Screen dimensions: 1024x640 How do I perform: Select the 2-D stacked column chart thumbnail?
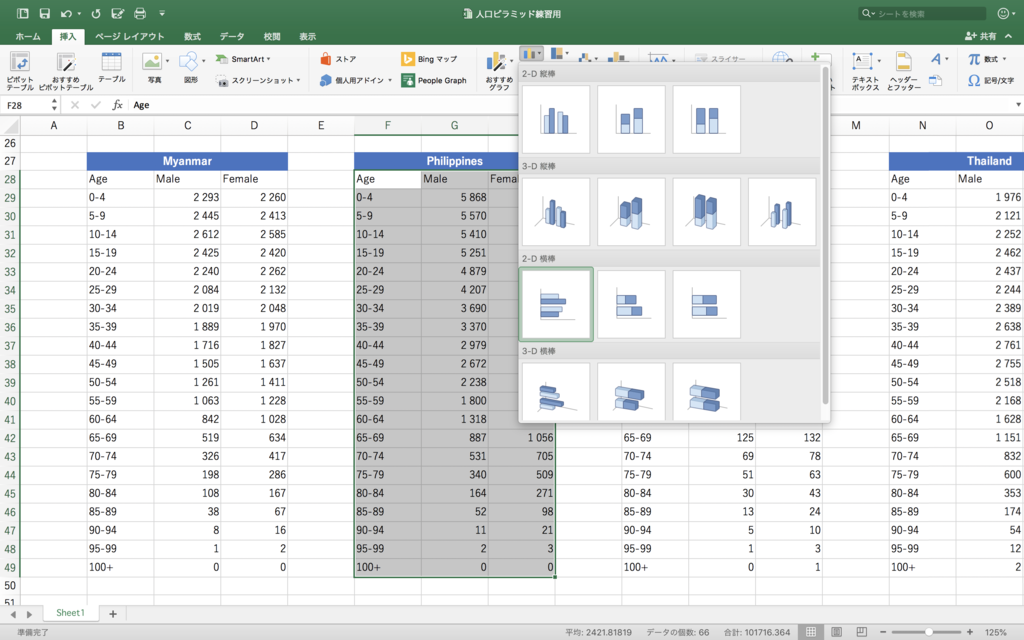[632, 120]
